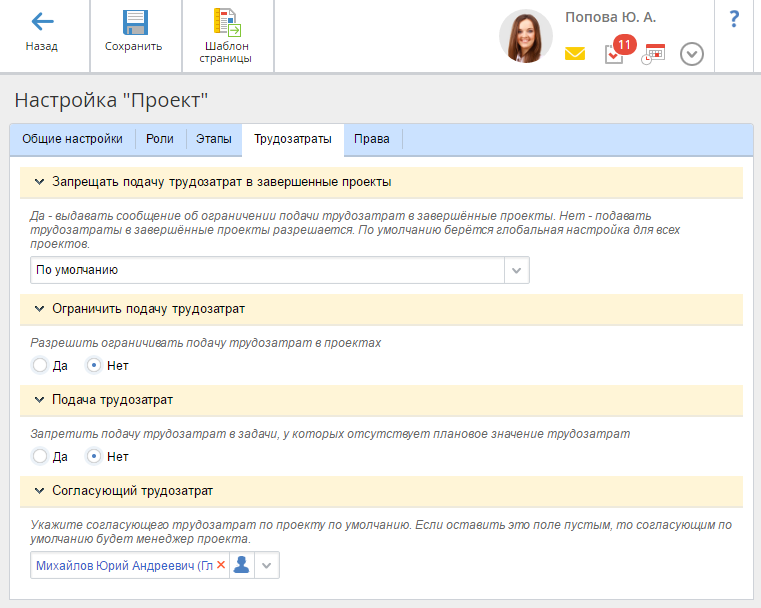761x608 pixels.
Task: Click the Back arrow icon
Action: point(42,22)
